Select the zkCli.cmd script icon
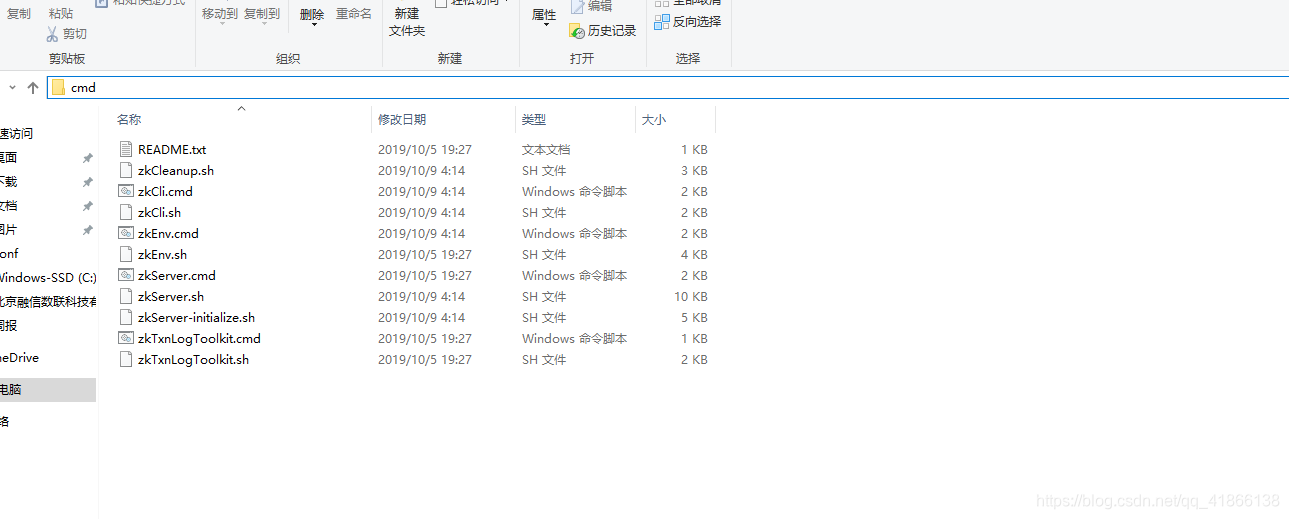 (x=126, y=191)
